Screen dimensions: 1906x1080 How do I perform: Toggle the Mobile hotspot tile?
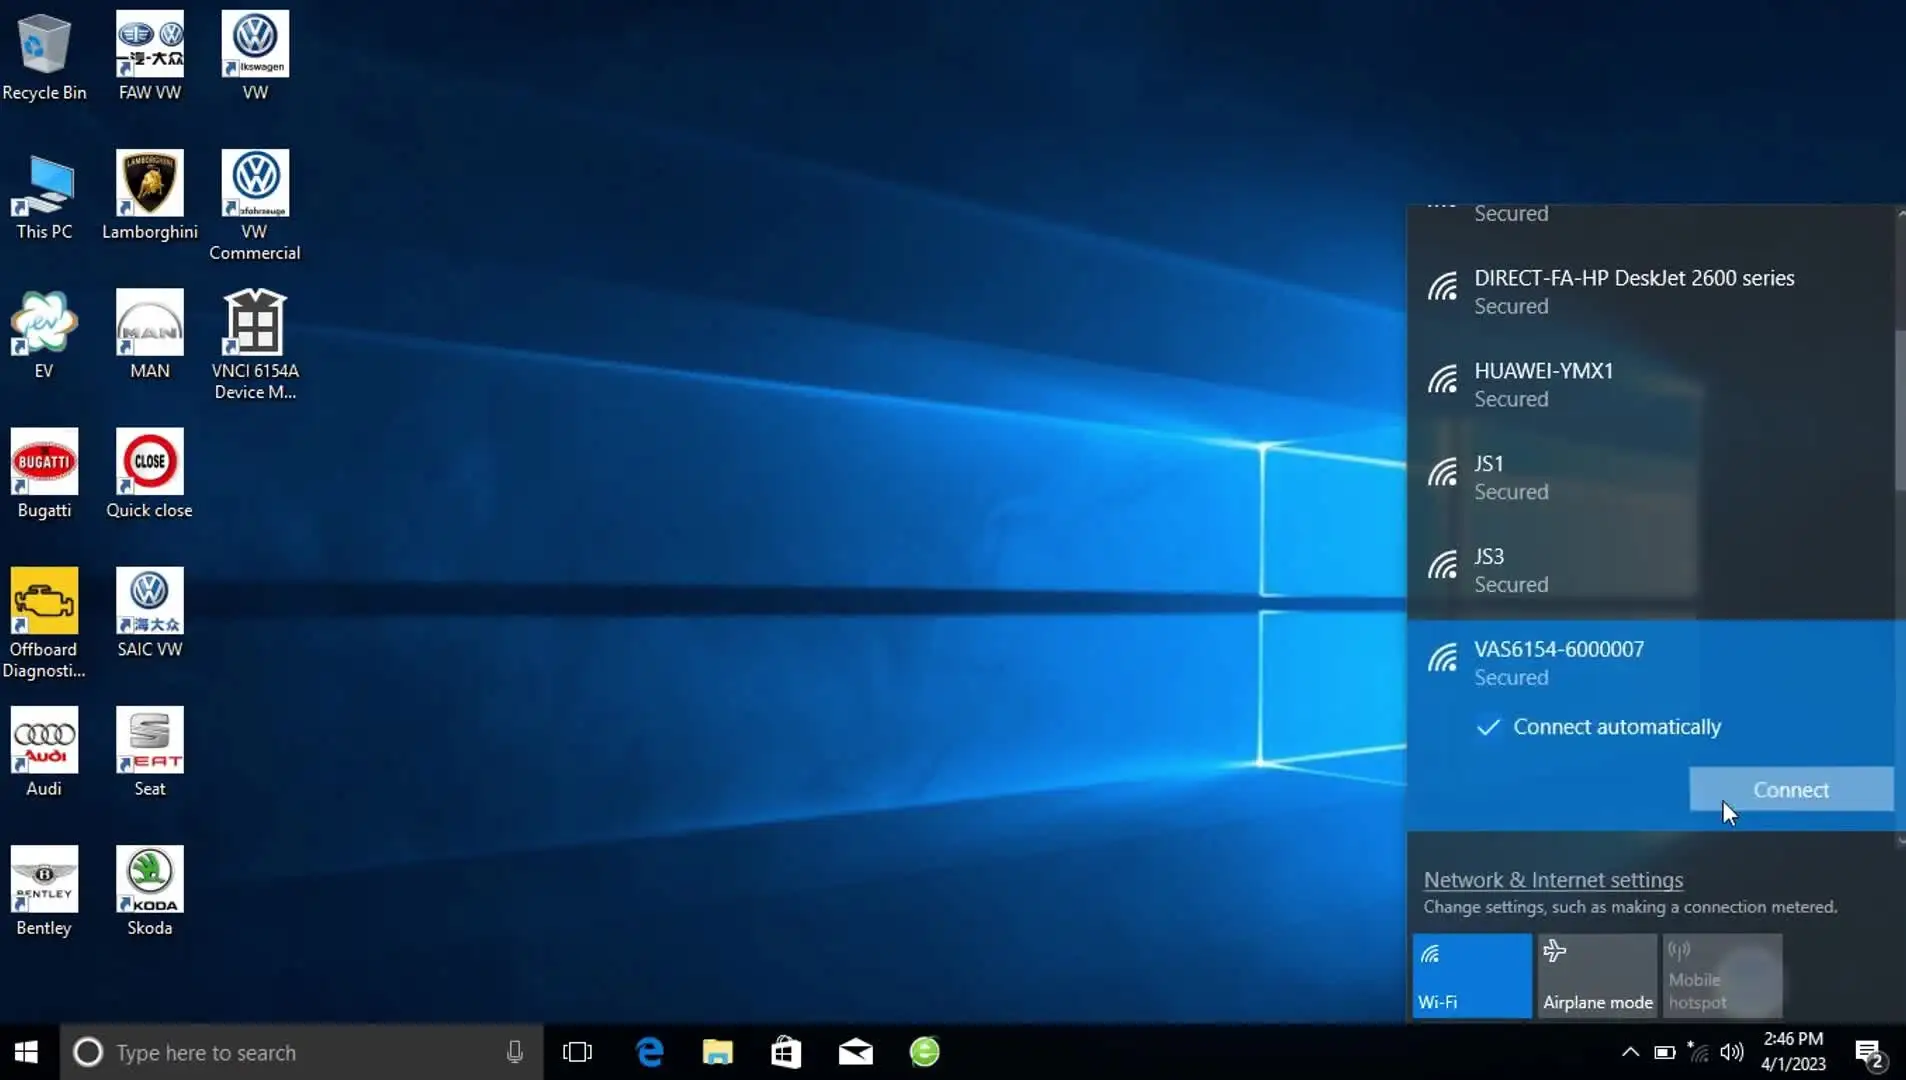[1722, 976]
